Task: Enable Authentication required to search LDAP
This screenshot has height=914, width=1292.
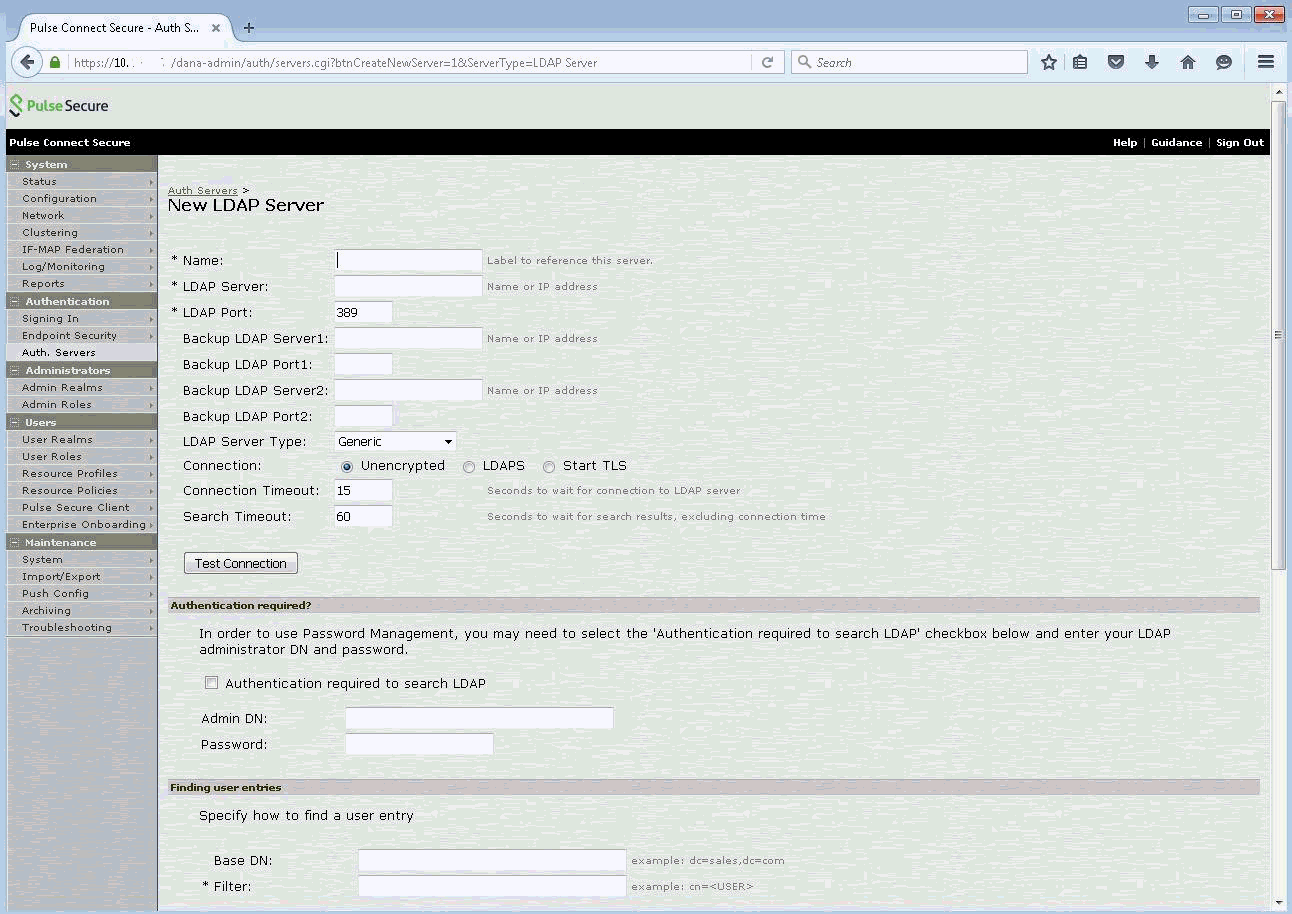Action: (x=211, y=683)
